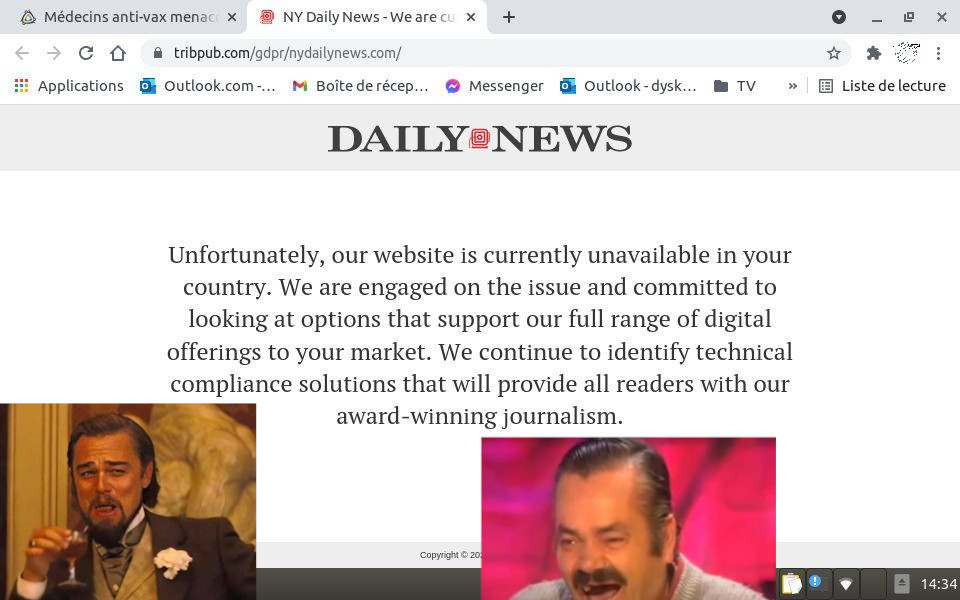Open the Wi-Fi network tray icon
The width and height of the screenshot is (960, 600).
846,584
